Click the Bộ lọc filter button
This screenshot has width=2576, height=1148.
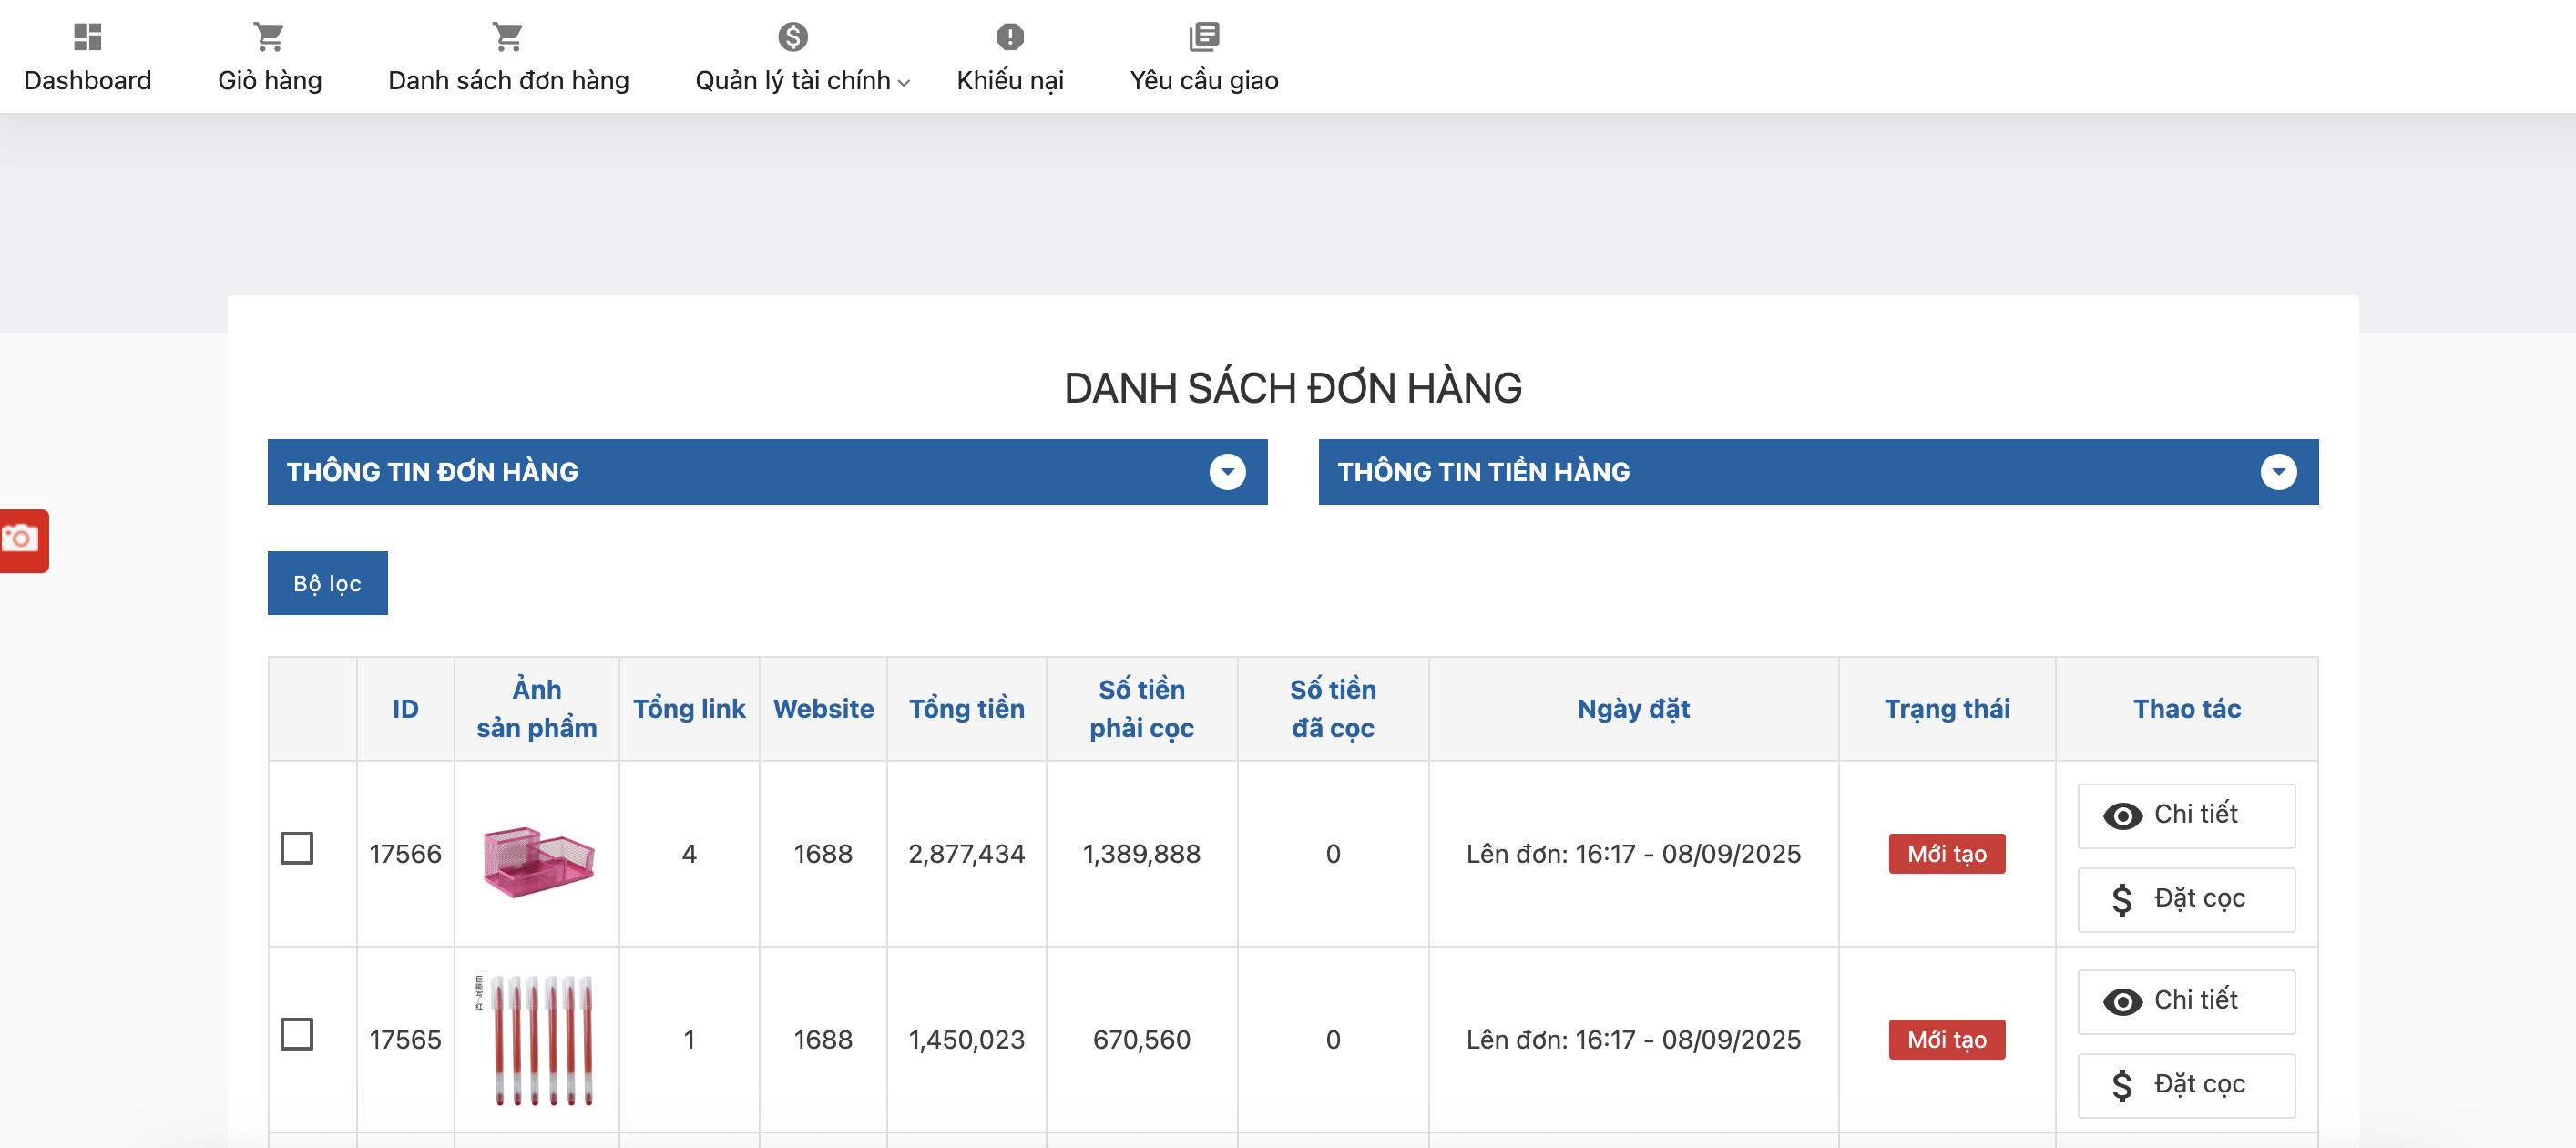pos(327,583)
